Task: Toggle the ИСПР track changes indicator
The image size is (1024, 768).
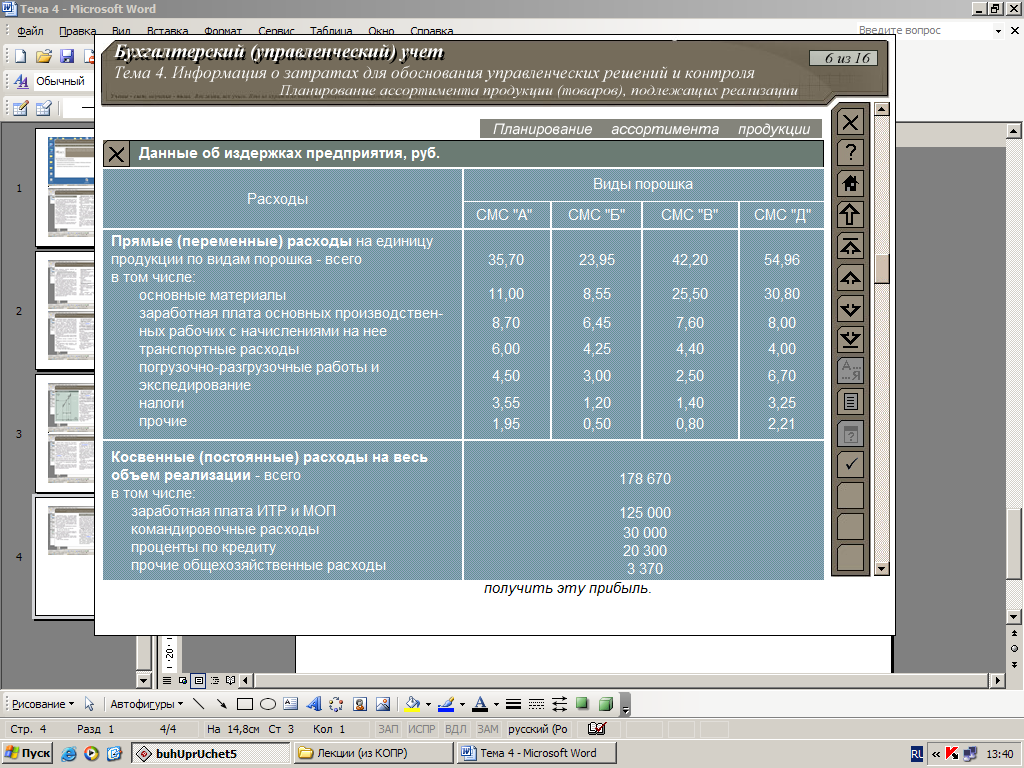Action: coord(421,729)
